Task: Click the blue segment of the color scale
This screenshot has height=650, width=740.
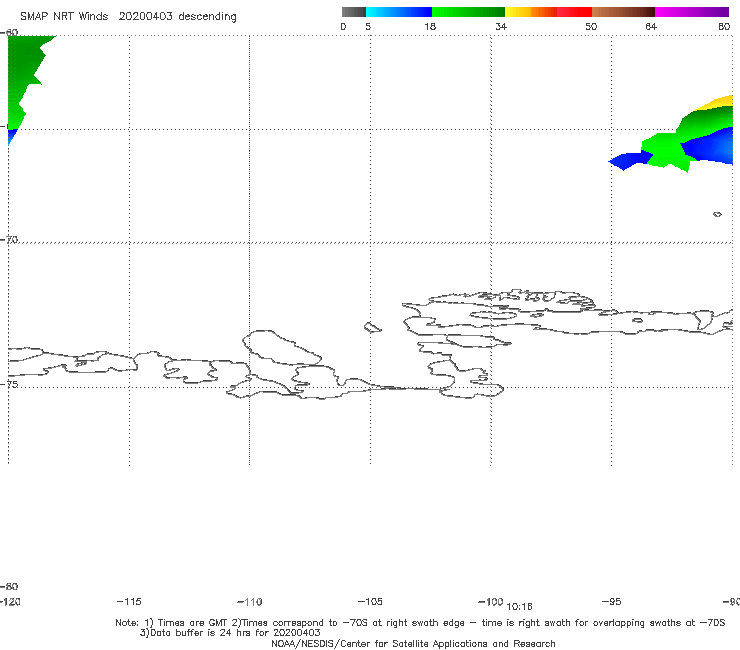Action: pos(399,12)
